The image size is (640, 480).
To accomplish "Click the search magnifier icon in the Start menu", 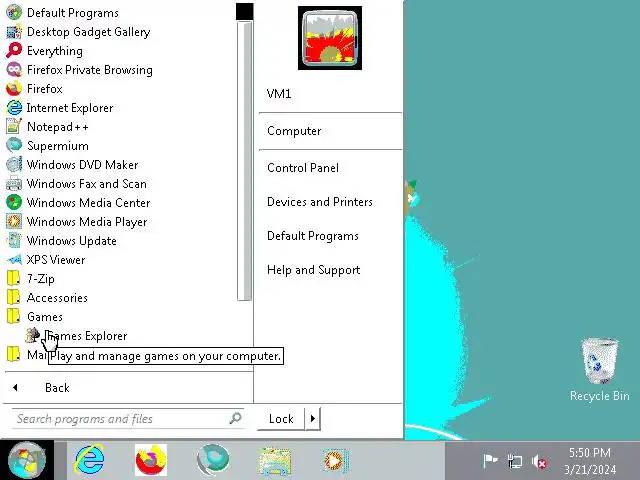I will click(x=235, y=418).
